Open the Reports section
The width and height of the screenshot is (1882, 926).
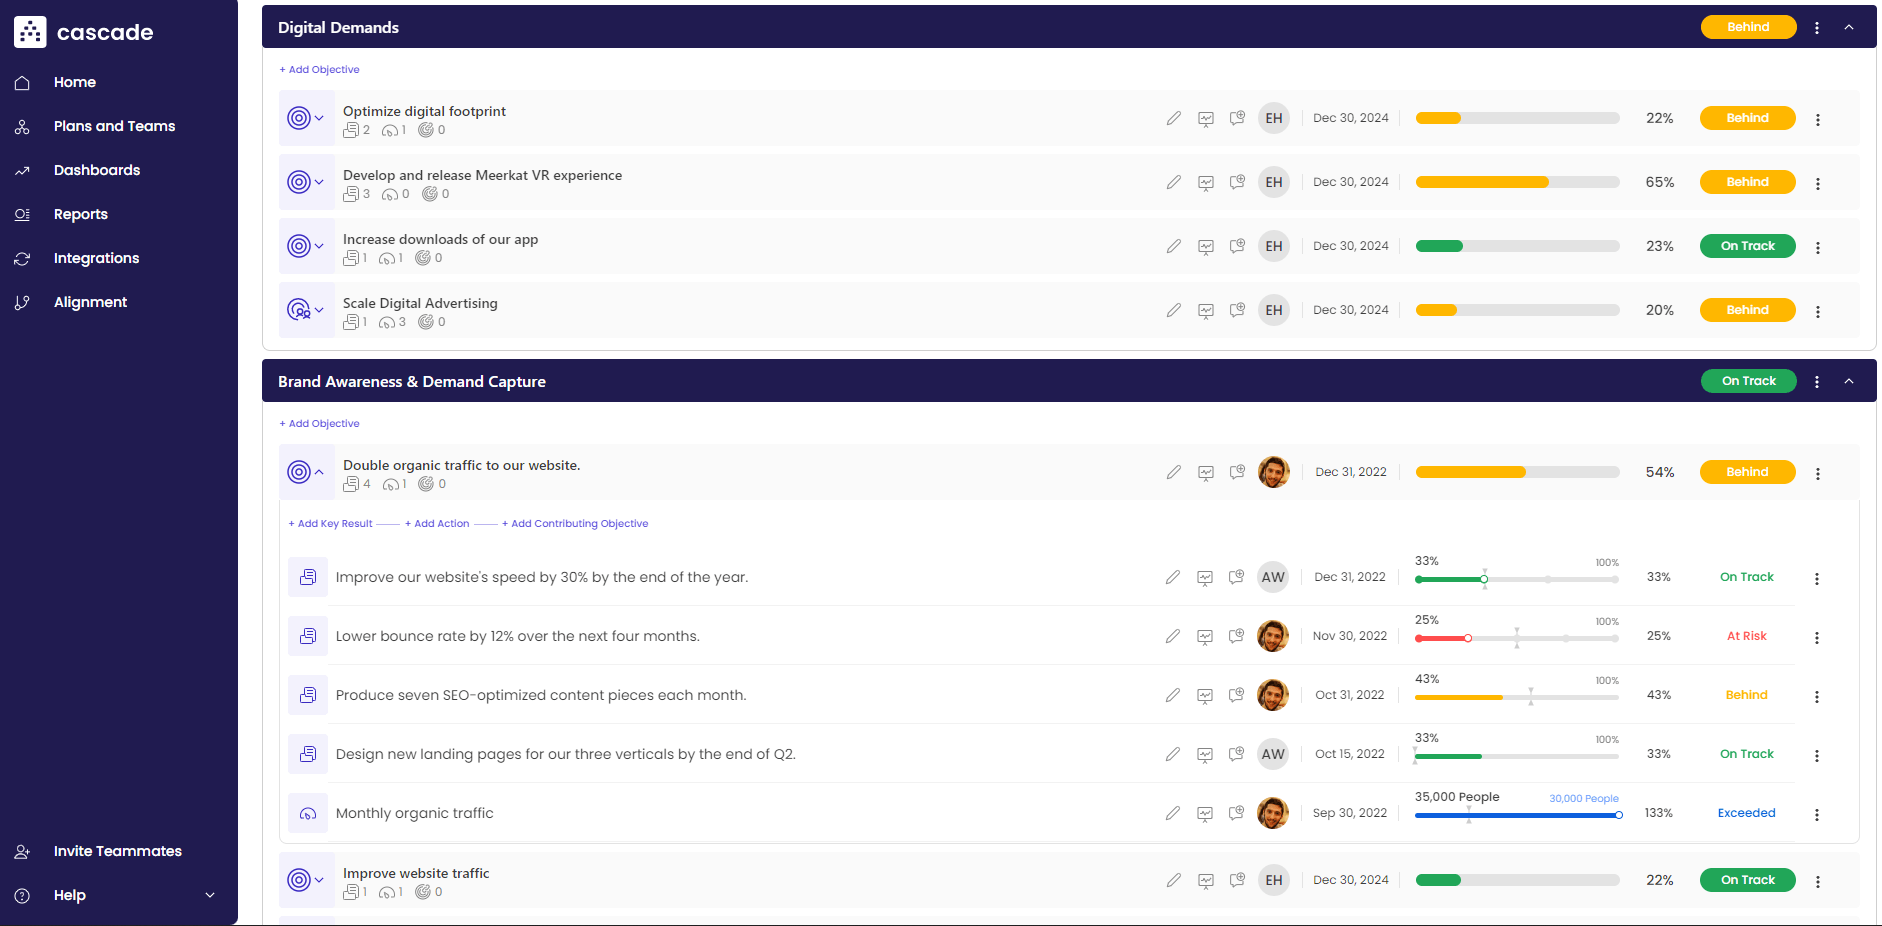click(81, 214)
